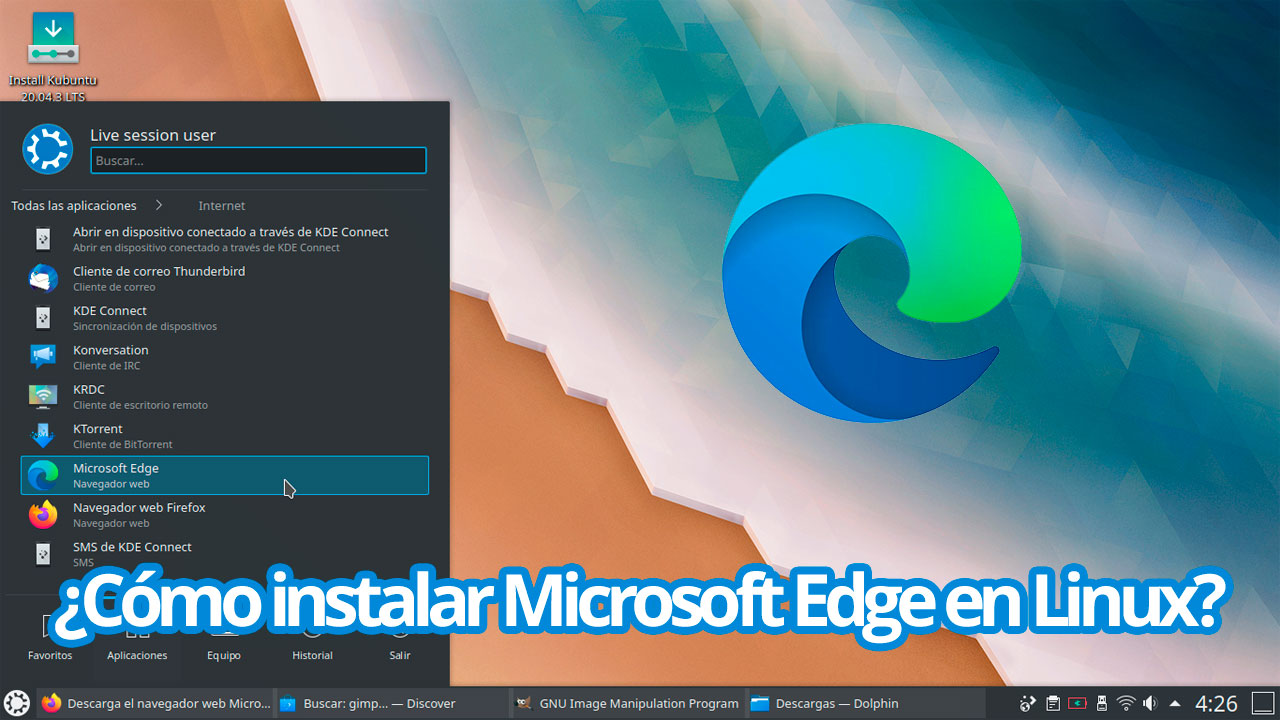The height and width of the screenshot is (720, 1280).
Task: Click the Dolphin folder icon on taskbar
Action: tap(760, 703)
